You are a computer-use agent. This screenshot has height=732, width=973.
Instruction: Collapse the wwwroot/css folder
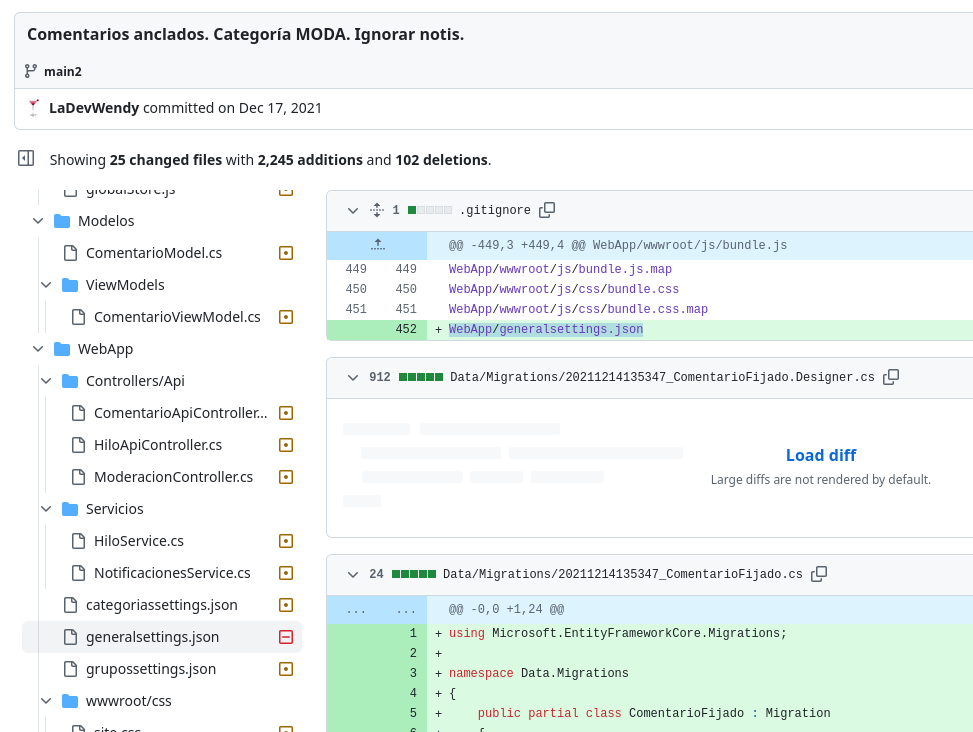coord(46,701)
